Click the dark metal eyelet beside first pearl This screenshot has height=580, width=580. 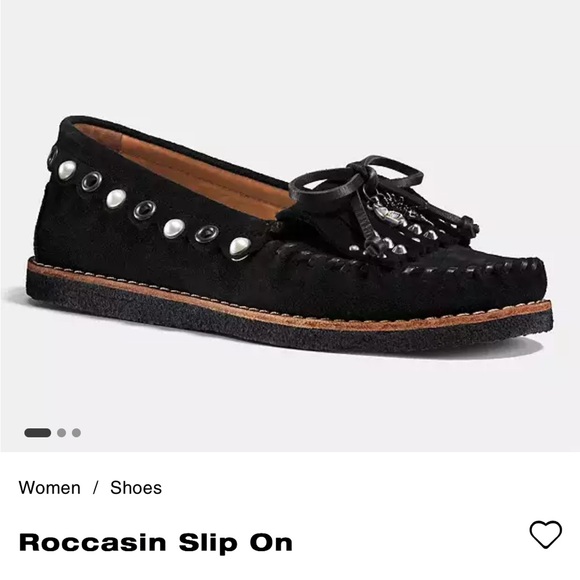[91, 181]
